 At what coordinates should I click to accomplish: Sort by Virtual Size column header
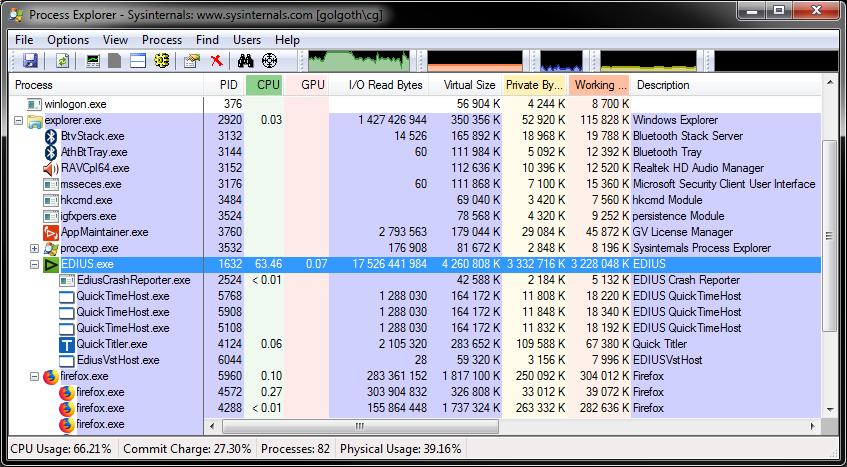click(x=466, y=85)
